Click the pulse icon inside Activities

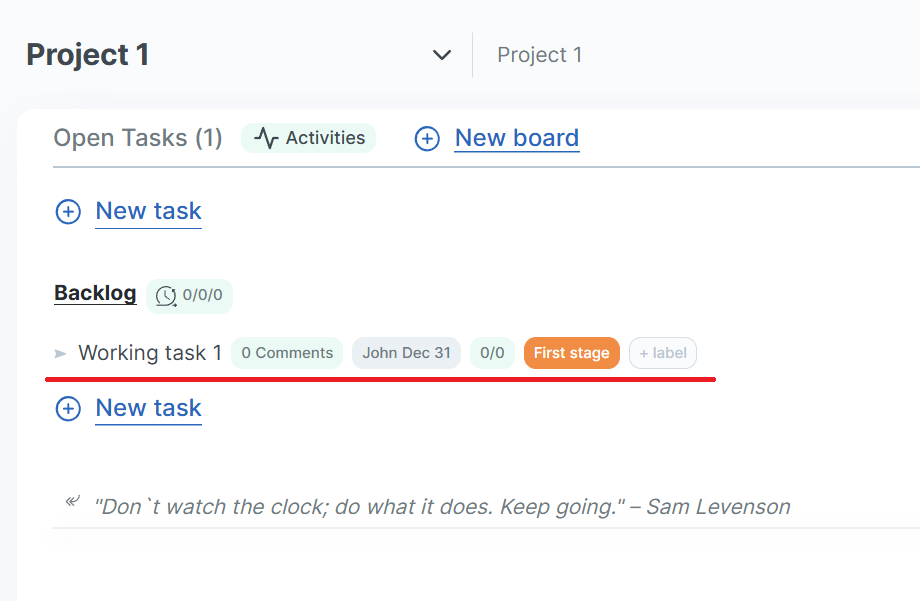pos(266,138)
